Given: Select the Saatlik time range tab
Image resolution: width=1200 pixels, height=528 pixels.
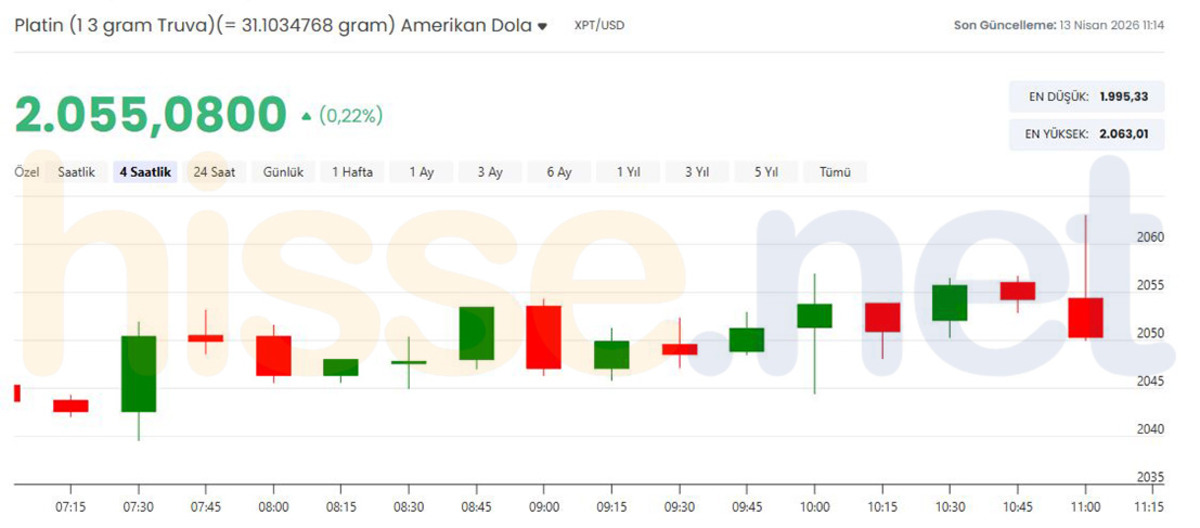Looking at the screenshot, I should click(76, 172).
